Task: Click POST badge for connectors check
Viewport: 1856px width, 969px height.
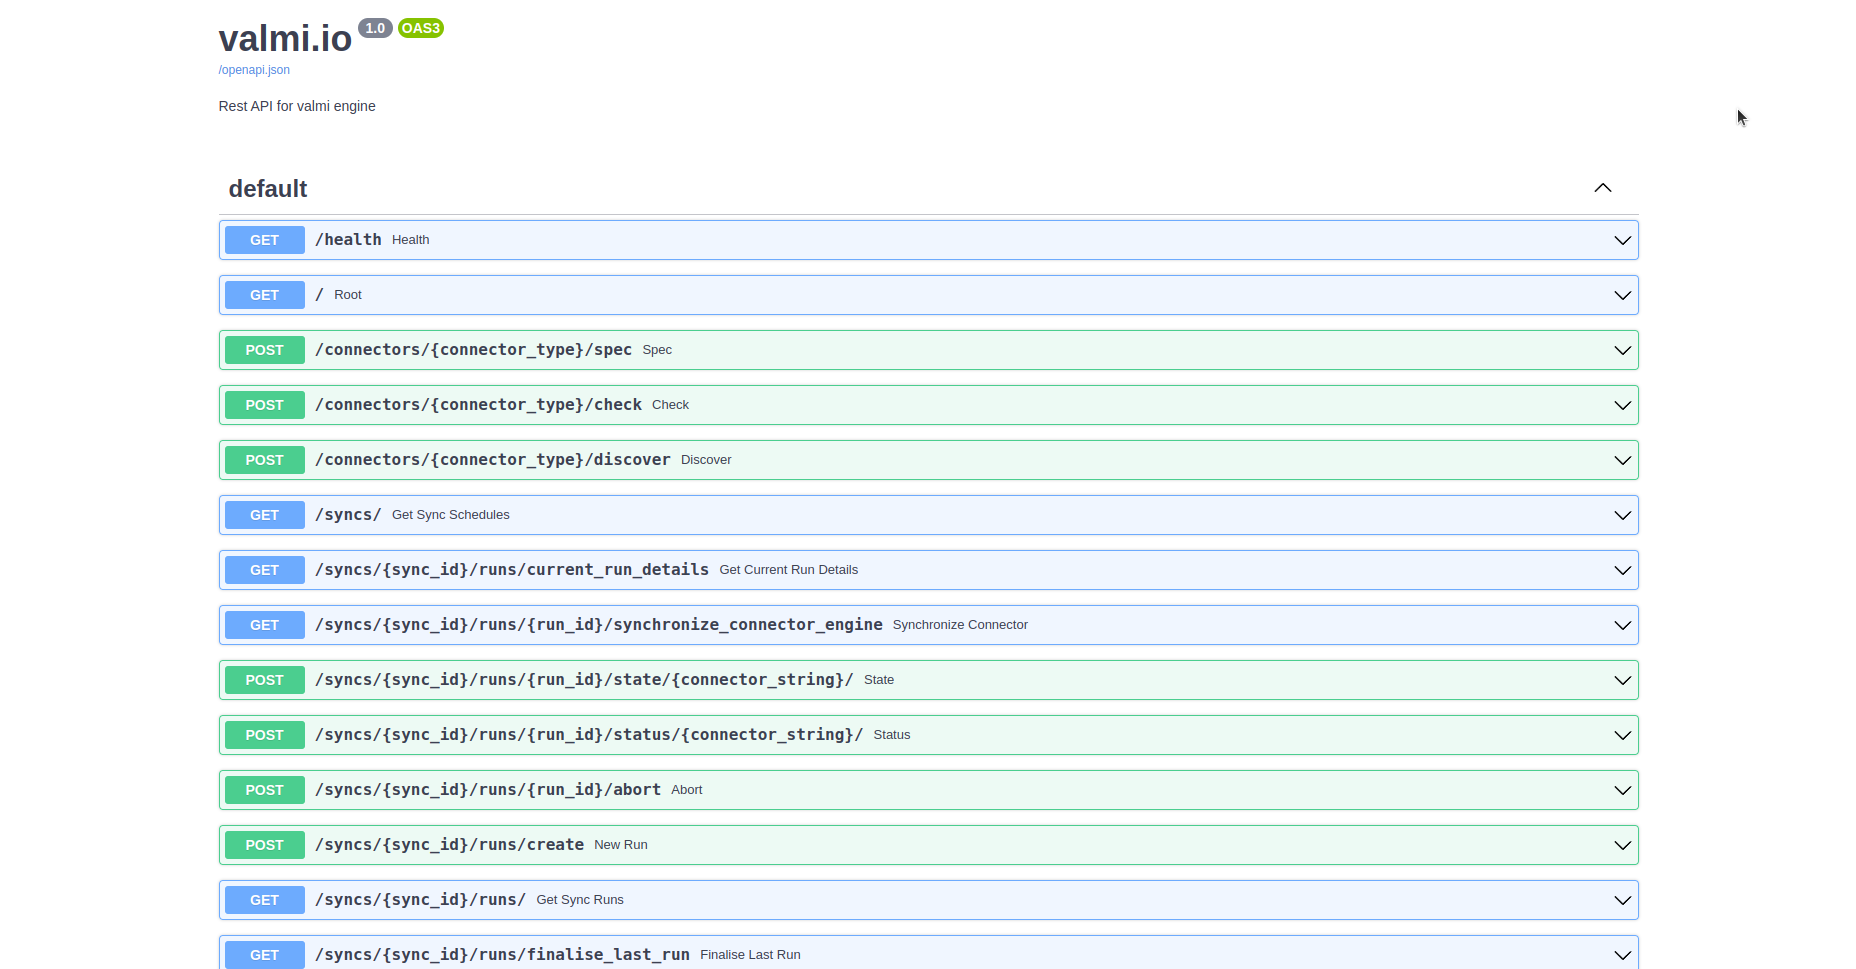Action: point(265,405)
